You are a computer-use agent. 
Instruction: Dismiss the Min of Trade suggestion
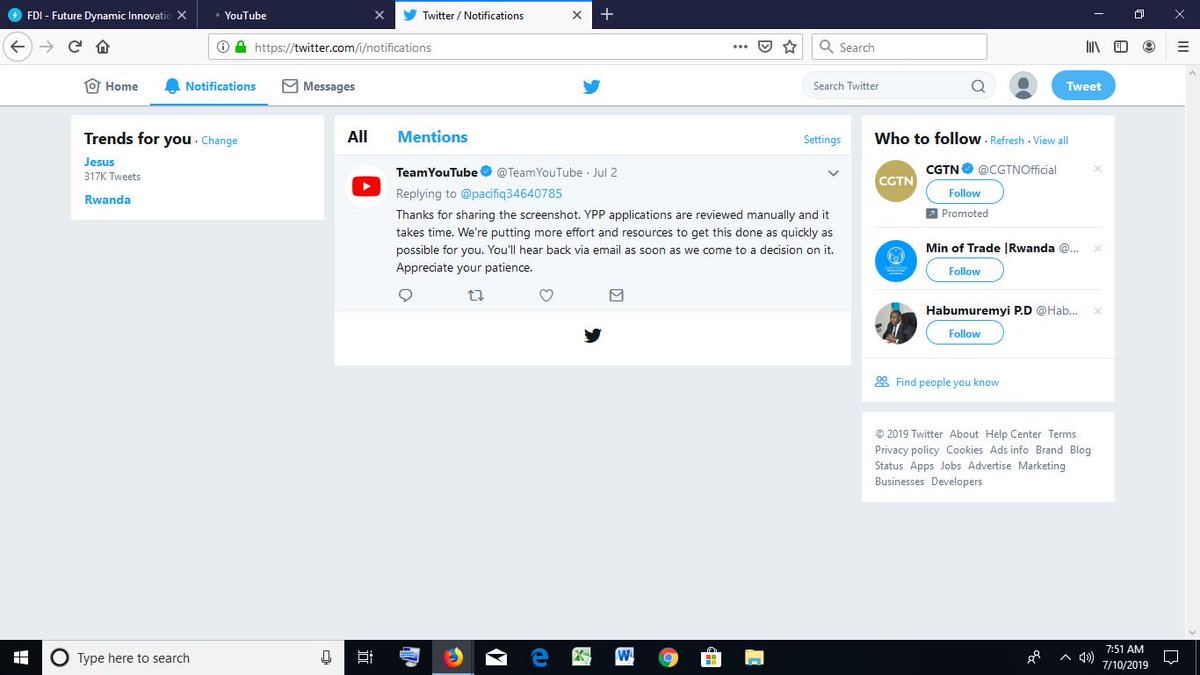[x=1097, y=248]
